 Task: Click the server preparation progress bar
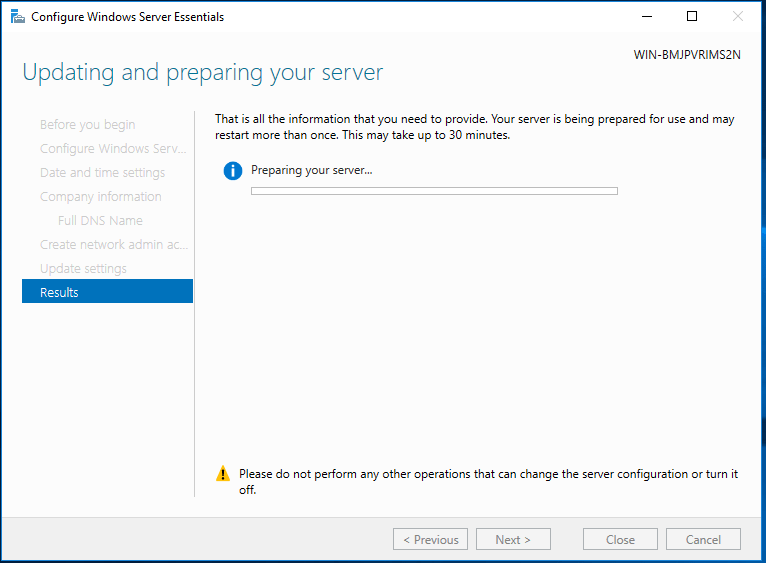point(434,191)
